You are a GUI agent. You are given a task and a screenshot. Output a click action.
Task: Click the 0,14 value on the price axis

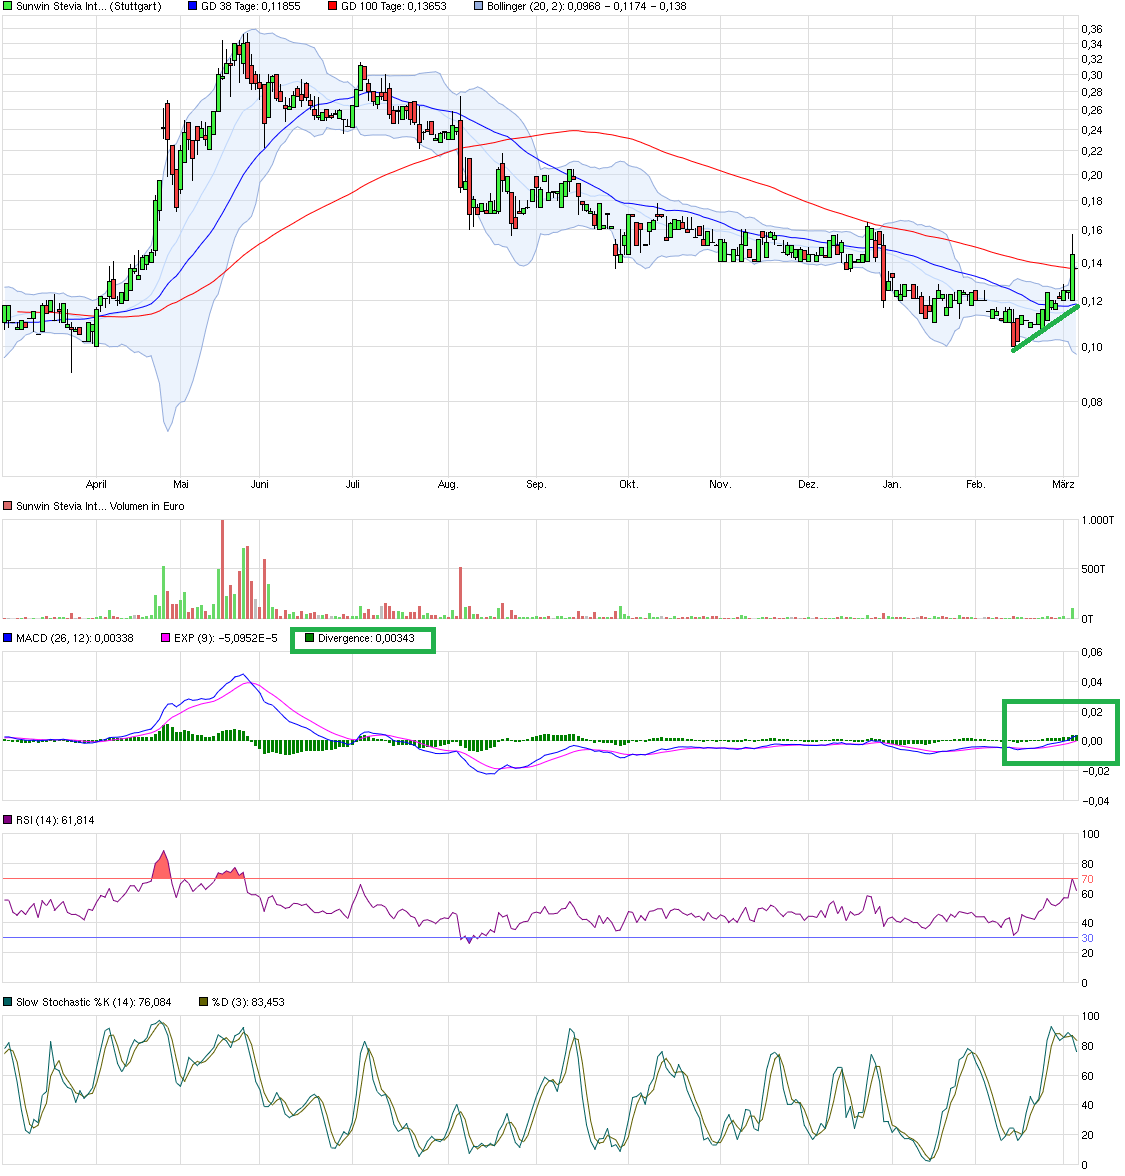(1092, 263)
